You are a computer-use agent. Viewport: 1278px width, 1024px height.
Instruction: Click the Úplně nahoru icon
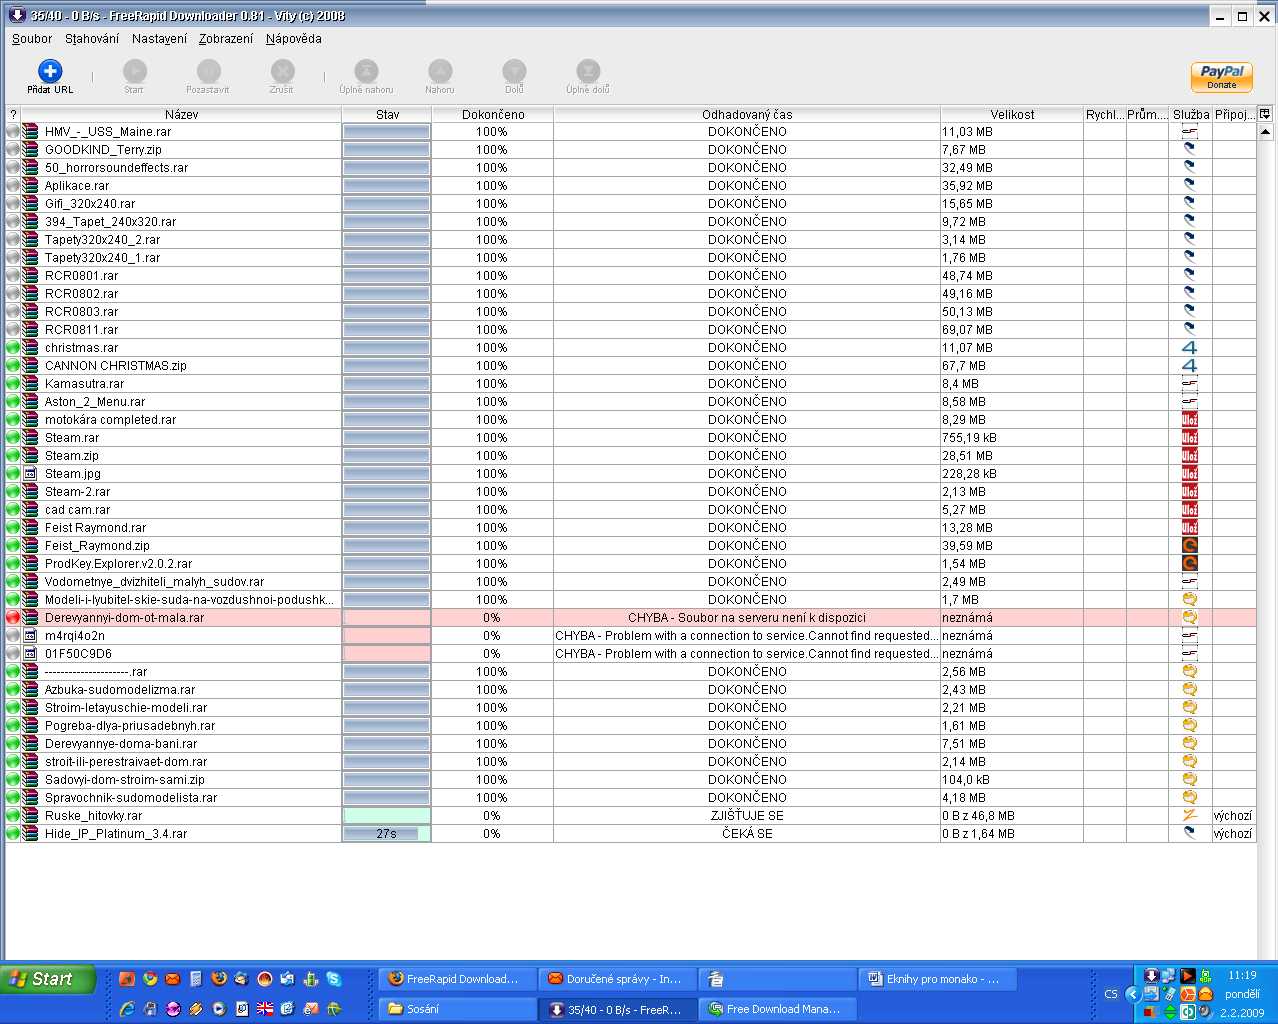(366, 71)
